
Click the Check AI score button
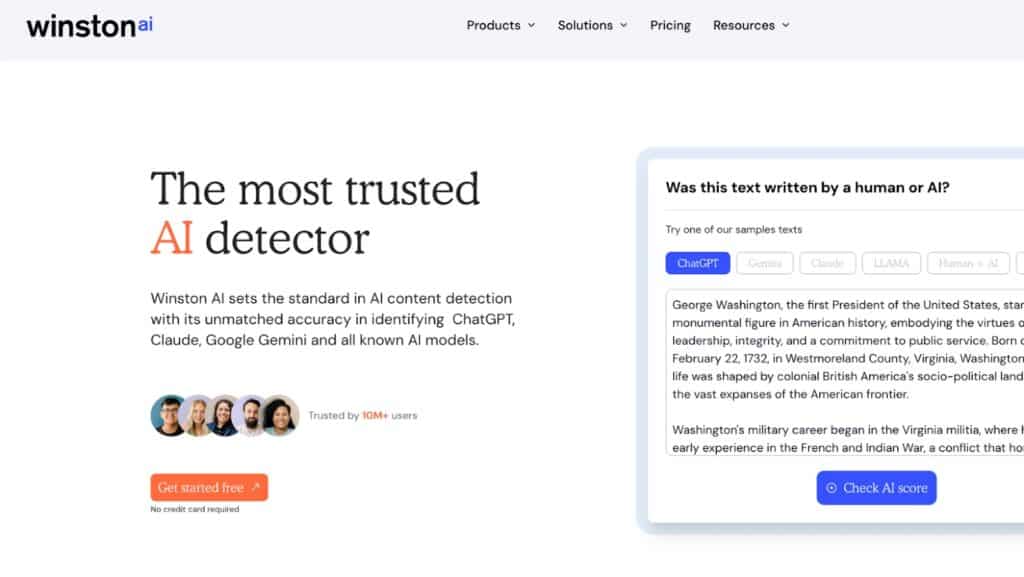pyautogui.click(x=876, y=488)
